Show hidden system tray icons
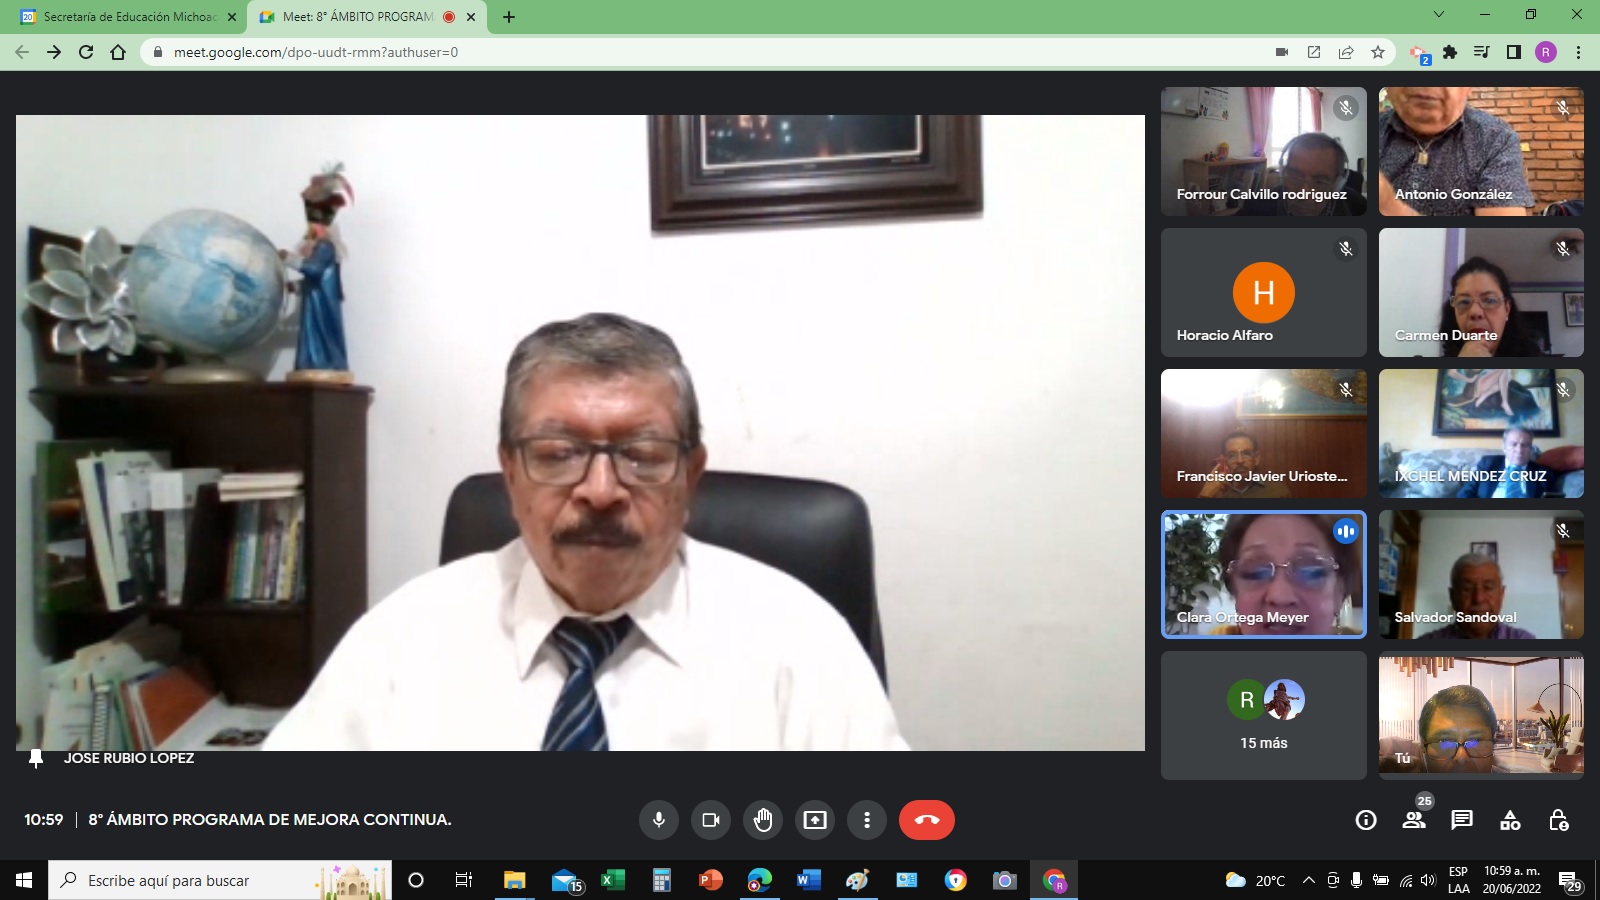The width and height of the screenshot is (1600, 900). click(x=1308, y=880)
